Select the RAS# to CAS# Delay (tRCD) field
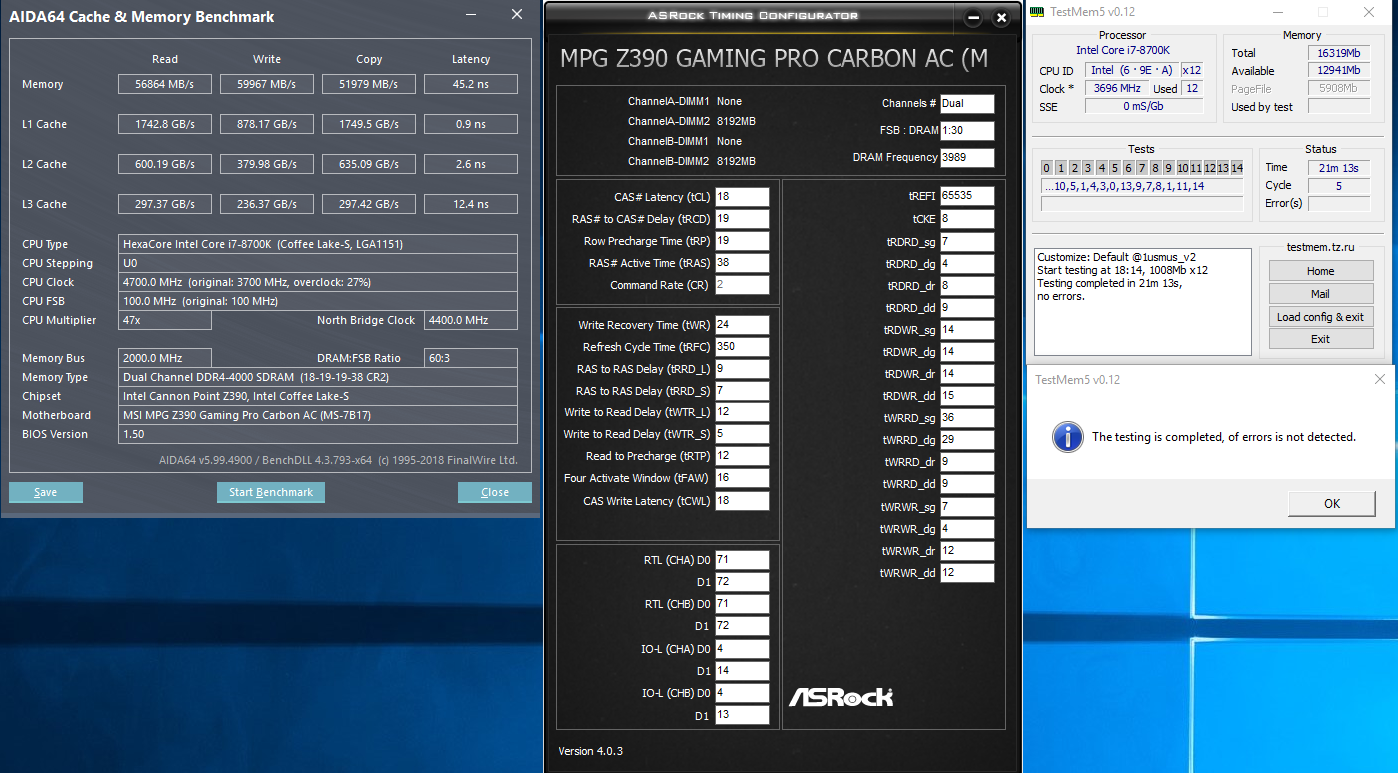The width and height of the screenshot is (1398, 773). click(x=742, y=219)
